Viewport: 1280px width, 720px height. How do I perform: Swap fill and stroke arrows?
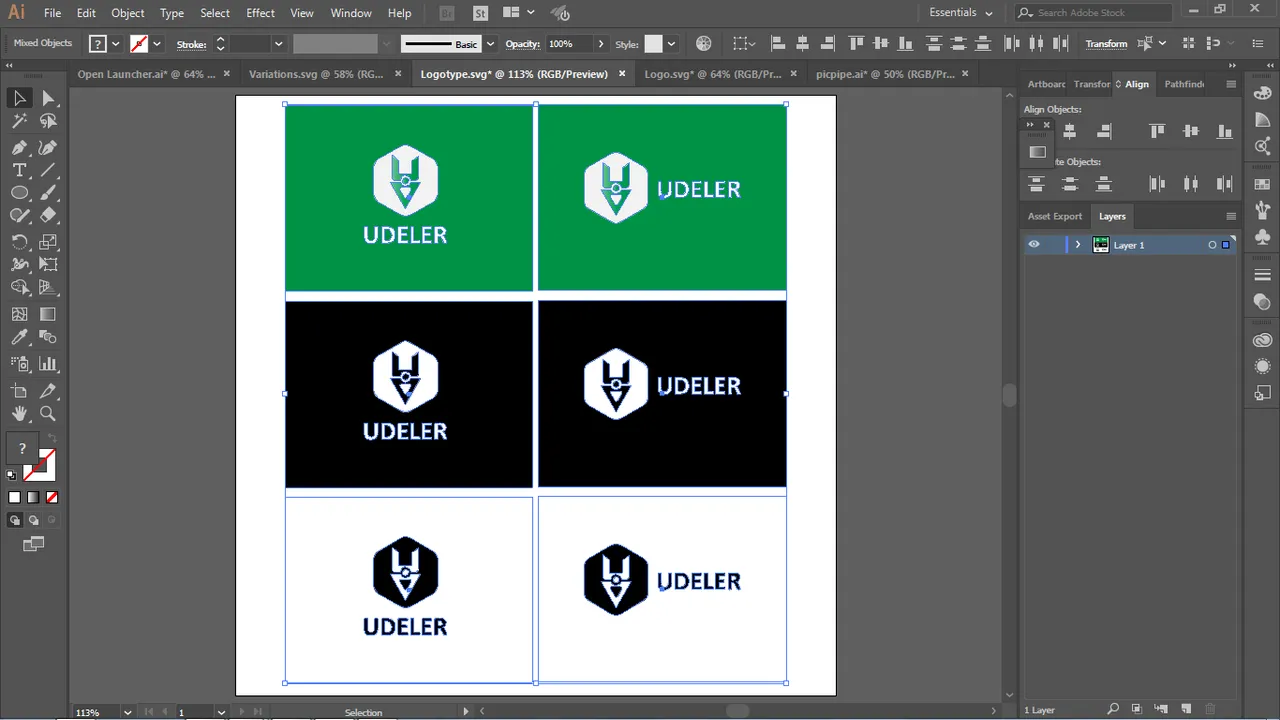click(x=52, y=439)
